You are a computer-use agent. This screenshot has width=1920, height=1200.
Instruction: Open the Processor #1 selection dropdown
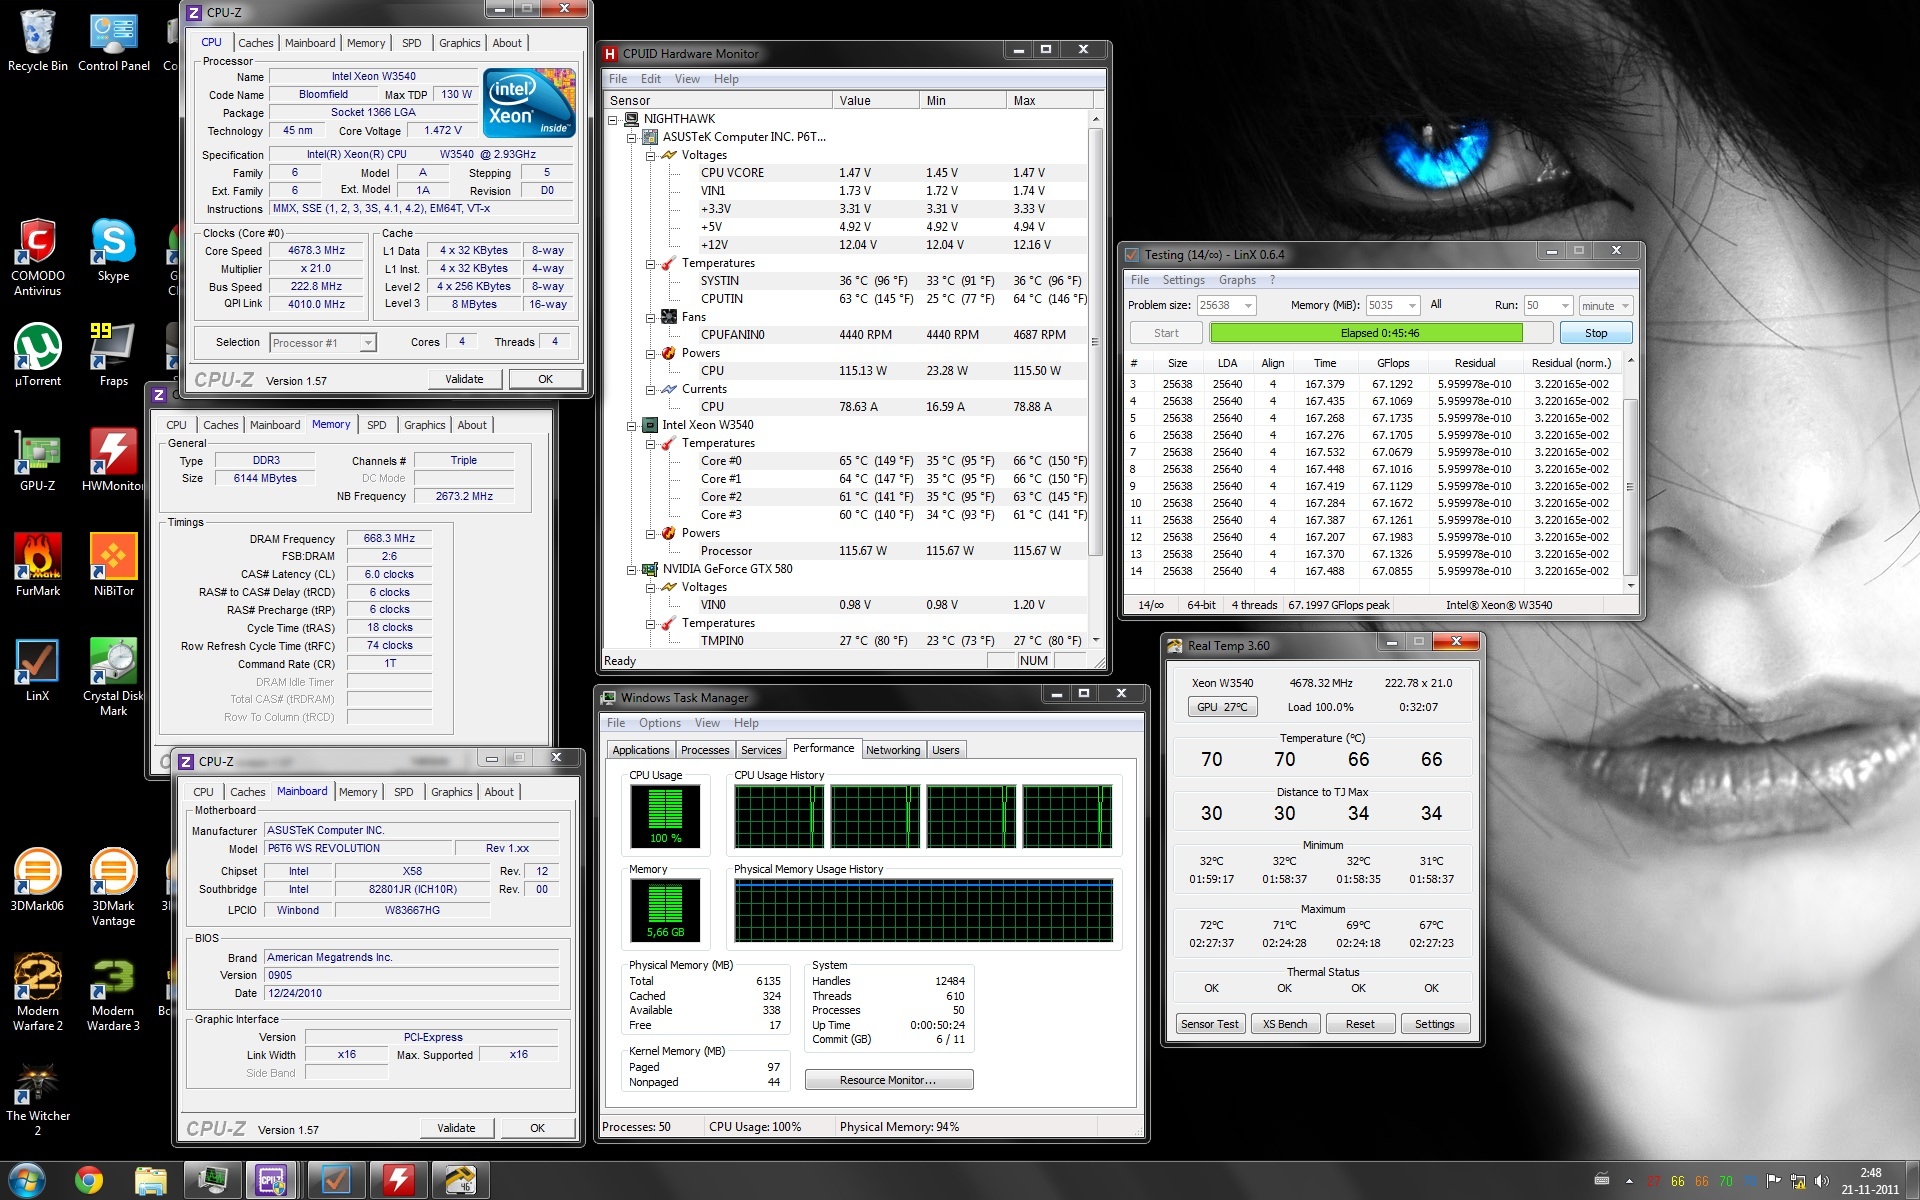[368, 343]
